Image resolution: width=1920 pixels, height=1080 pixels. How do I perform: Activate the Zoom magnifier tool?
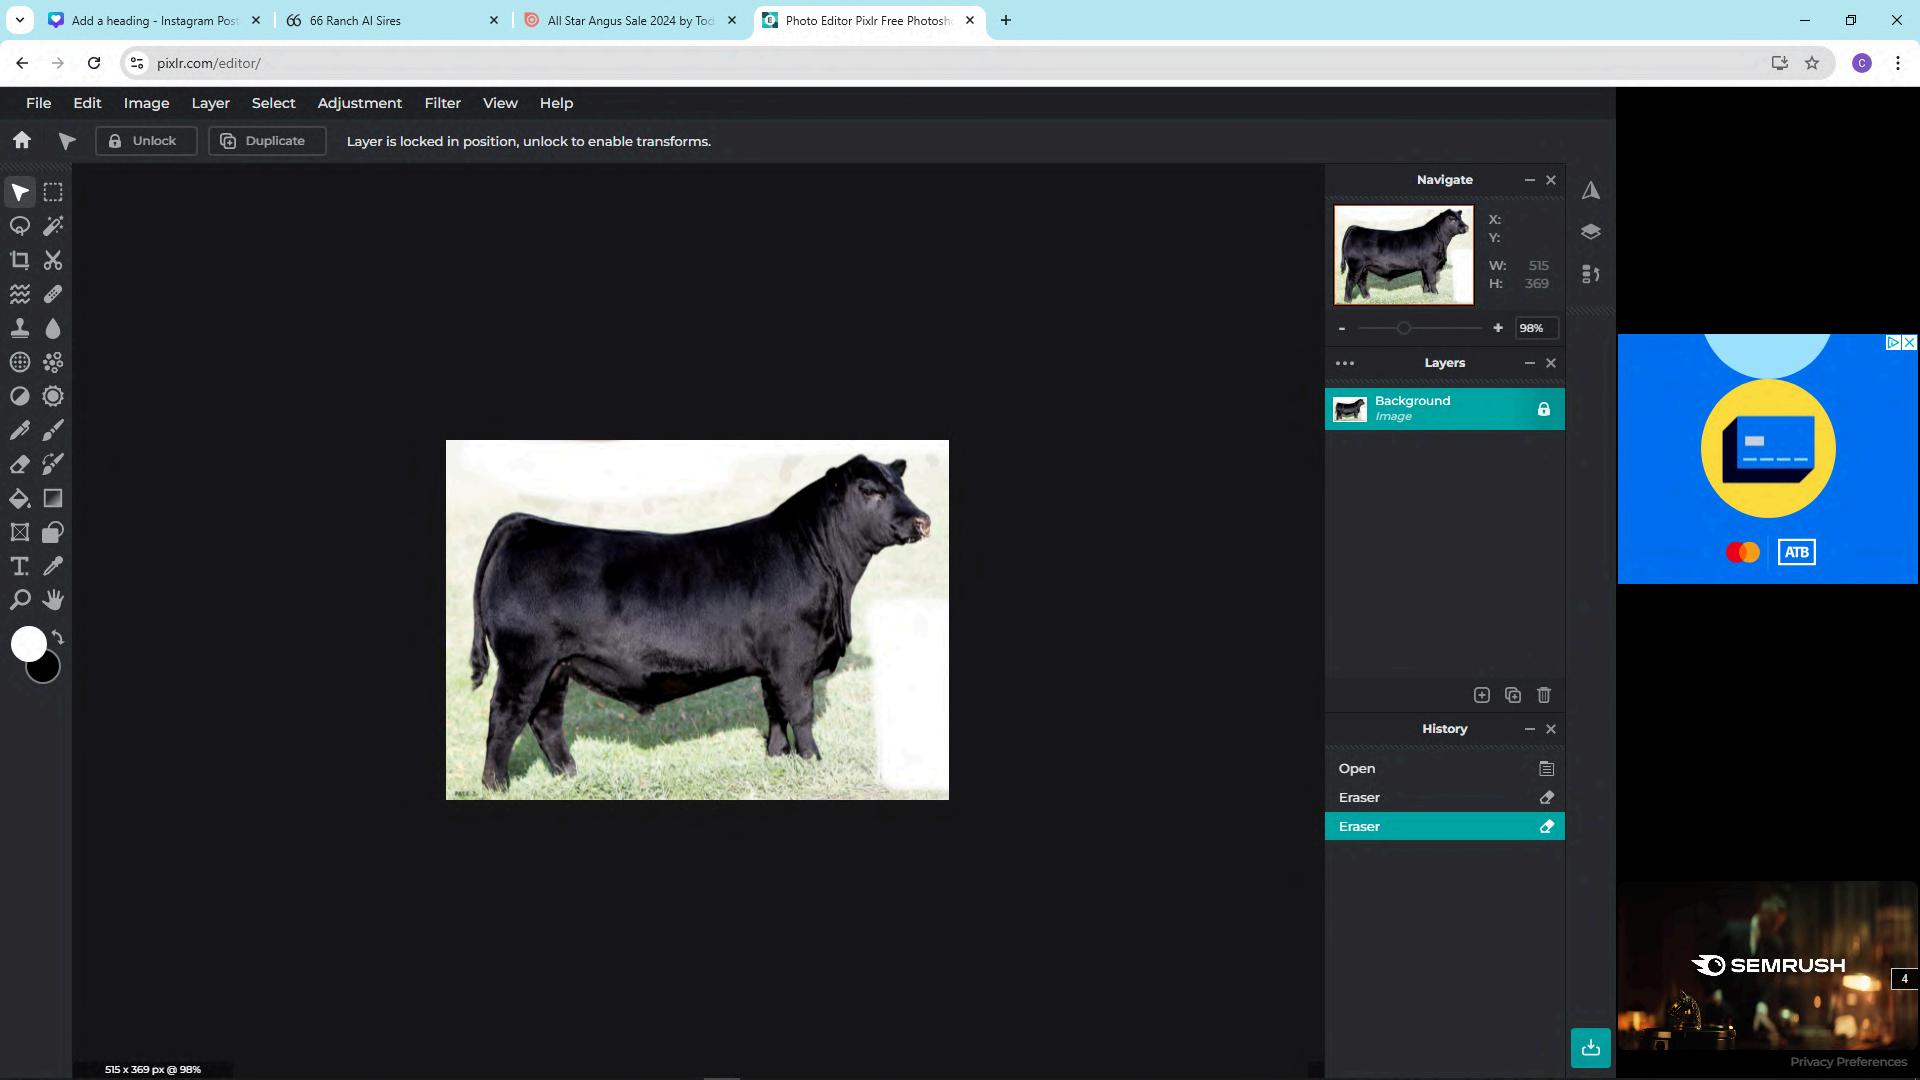[20, 601]
